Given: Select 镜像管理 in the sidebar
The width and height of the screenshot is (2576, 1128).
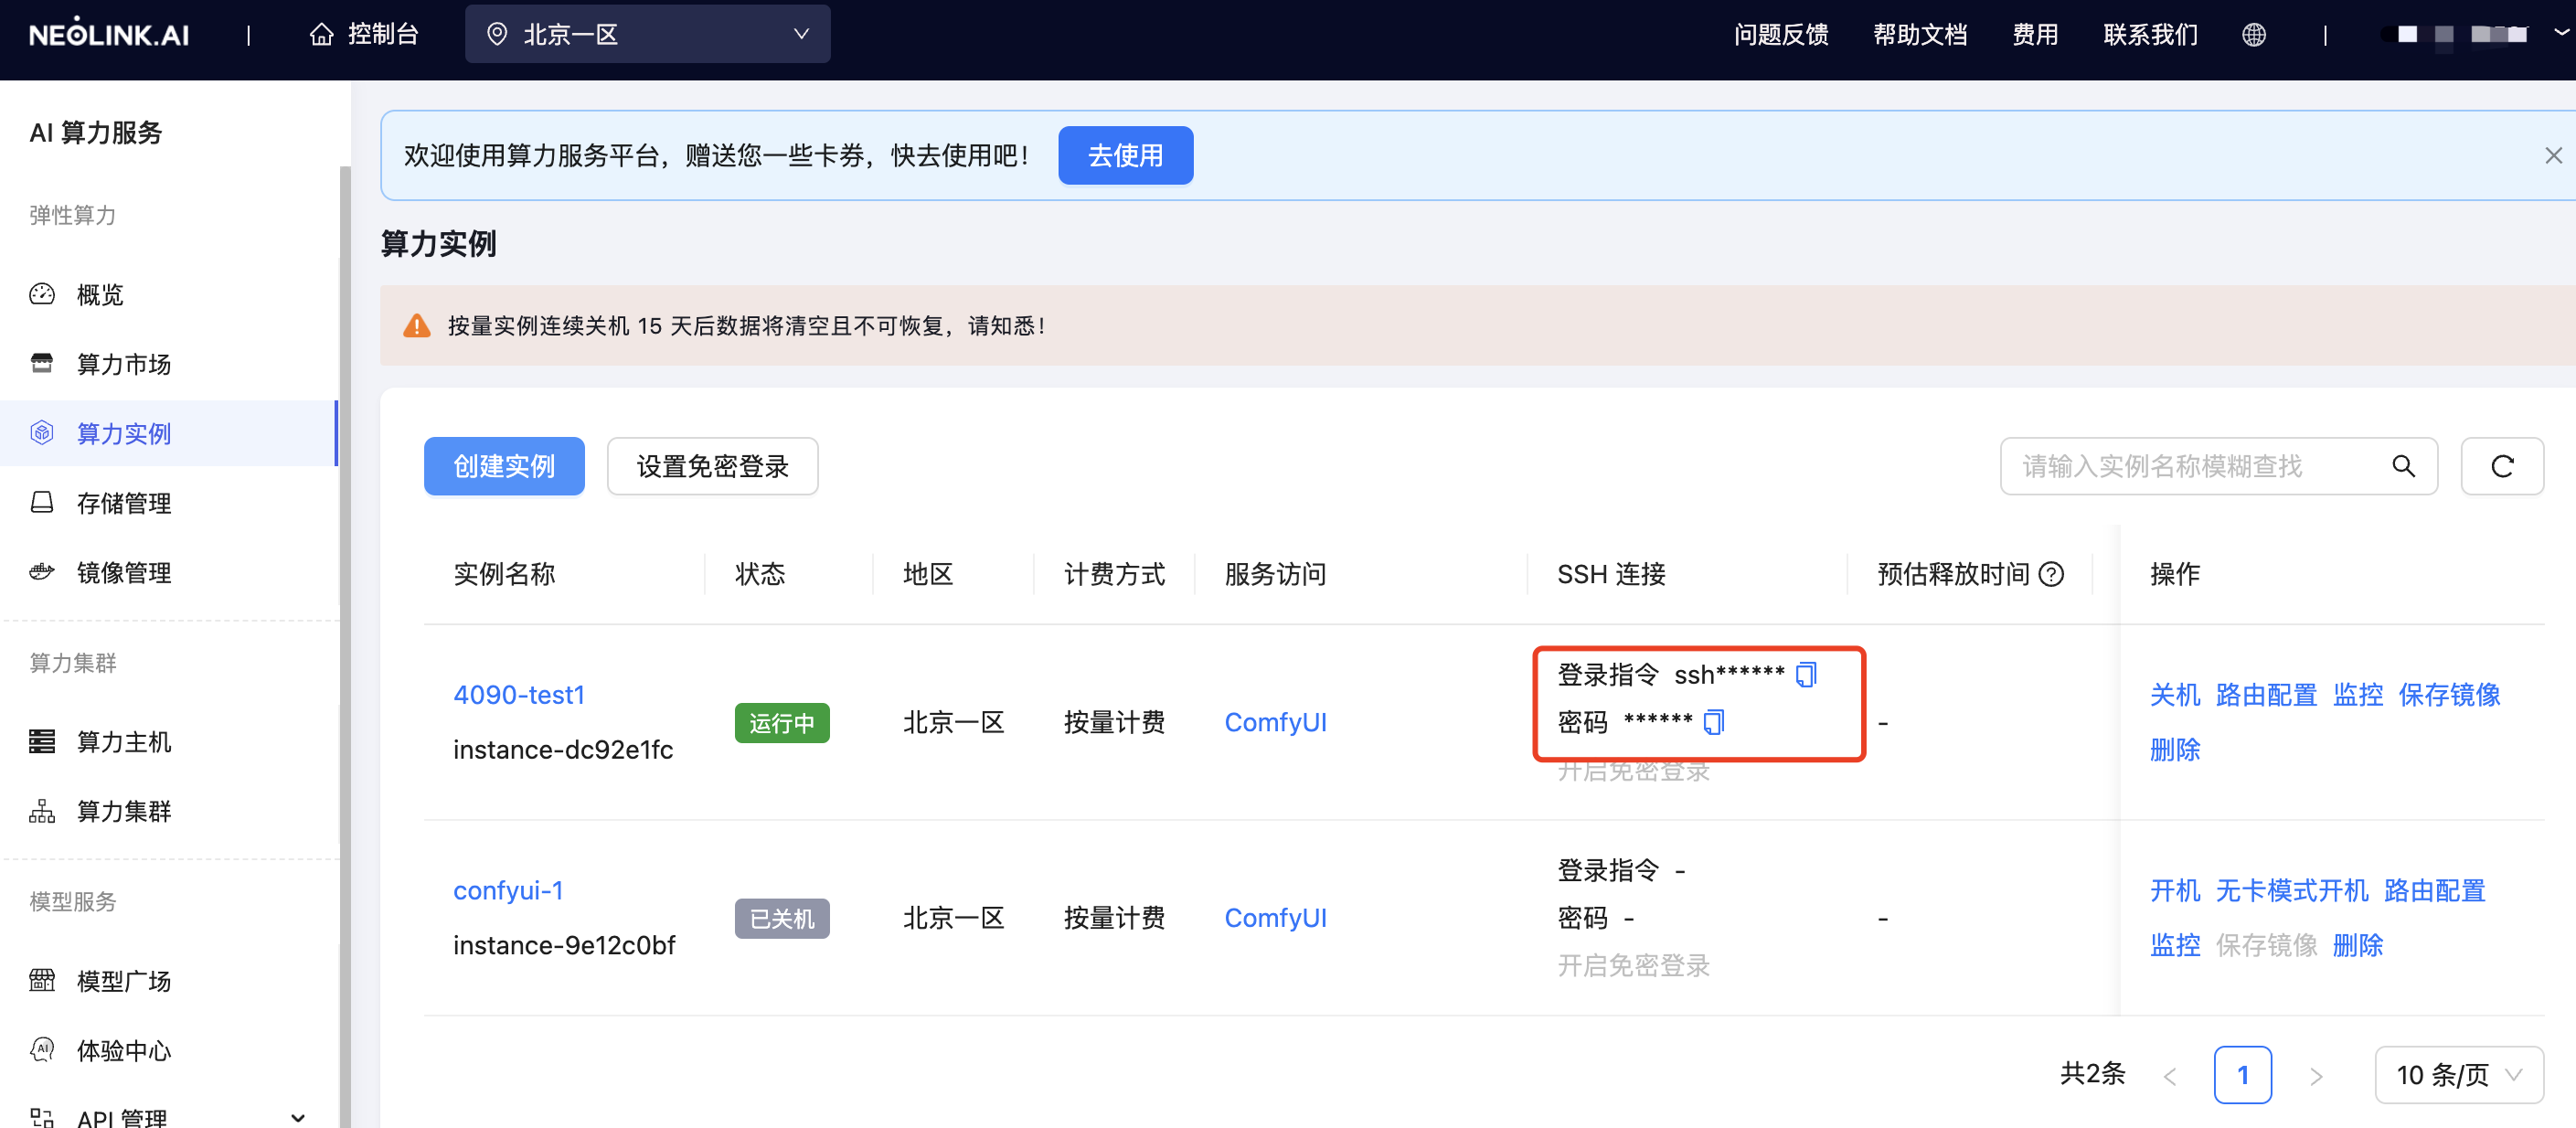Looking at the screenshot, I should 170,572.
